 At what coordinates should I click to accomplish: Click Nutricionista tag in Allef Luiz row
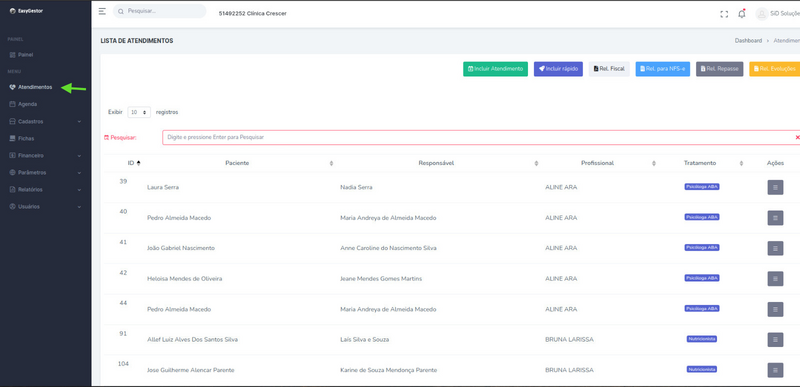pyautogui.click(x=702, y=339)
